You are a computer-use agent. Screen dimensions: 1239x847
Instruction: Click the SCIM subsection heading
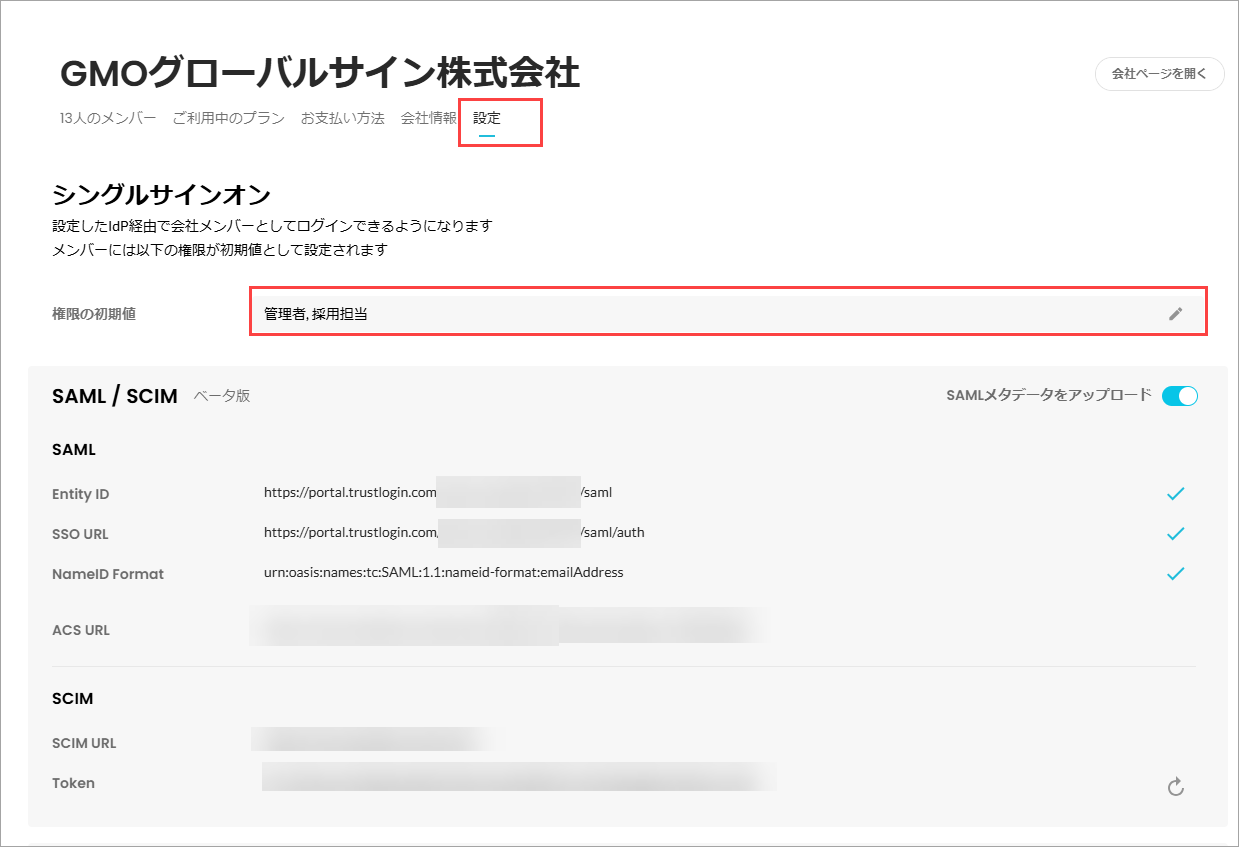(x=72, y=698)
